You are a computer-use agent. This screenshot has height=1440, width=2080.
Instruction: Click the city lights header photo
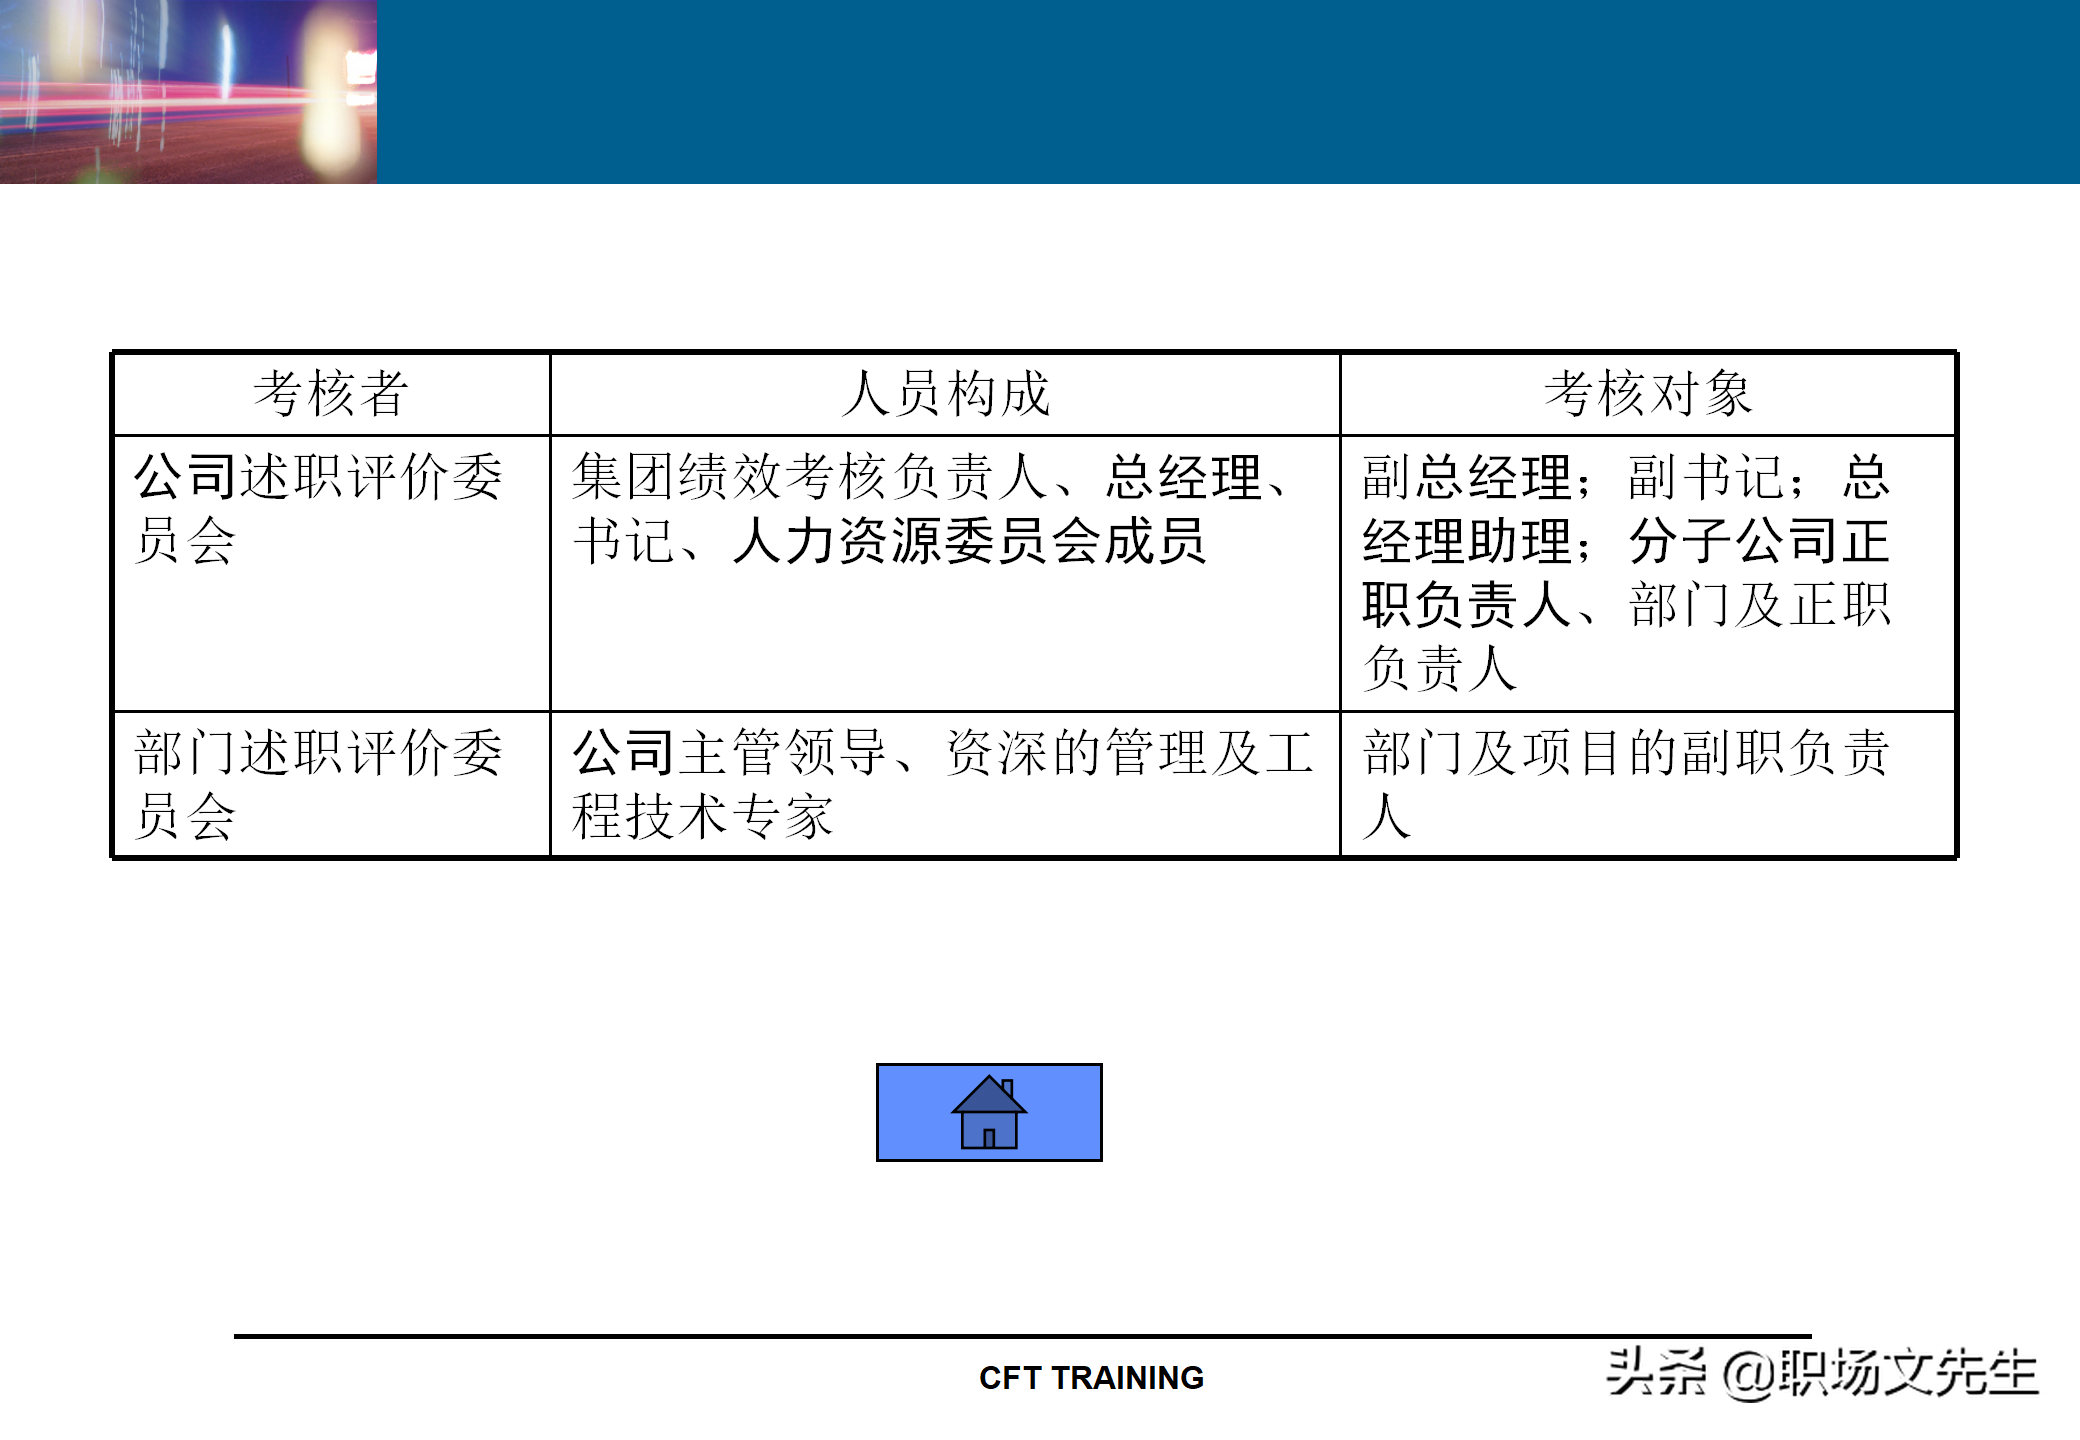[188, 92]
